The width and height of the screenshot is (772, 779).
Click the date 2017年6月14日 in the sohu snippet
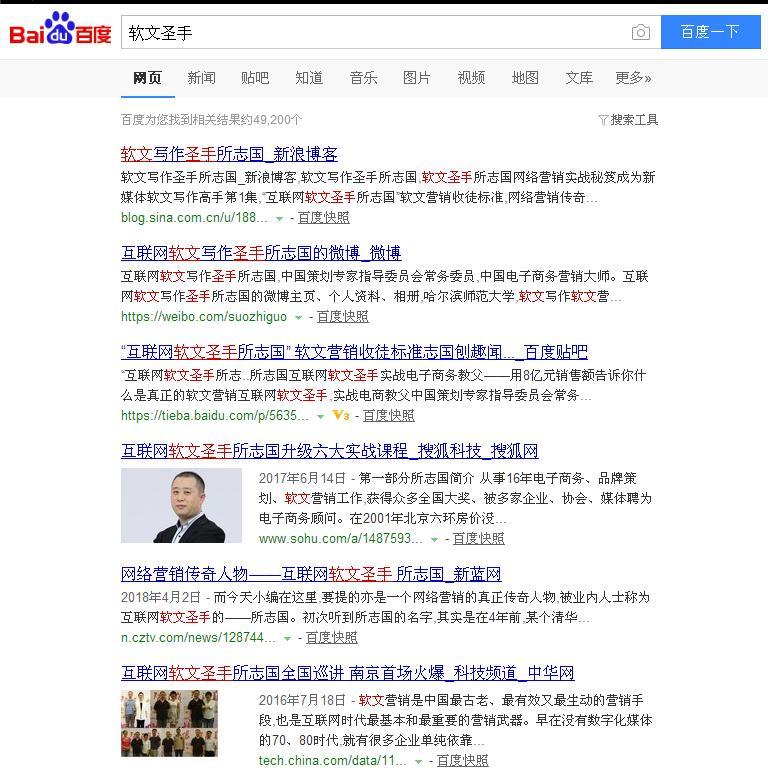click(x=302, y=478)
